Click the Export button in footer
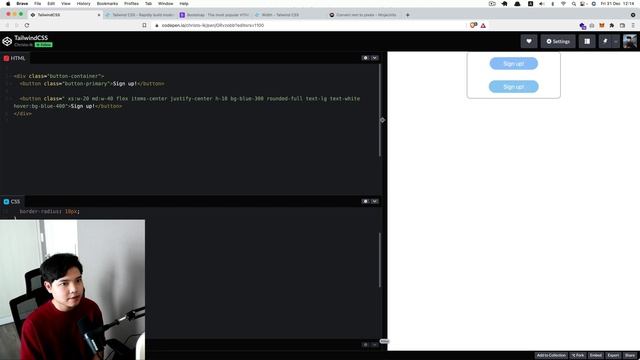This screenshot has height=360, width=640. [x=613, y=356]
